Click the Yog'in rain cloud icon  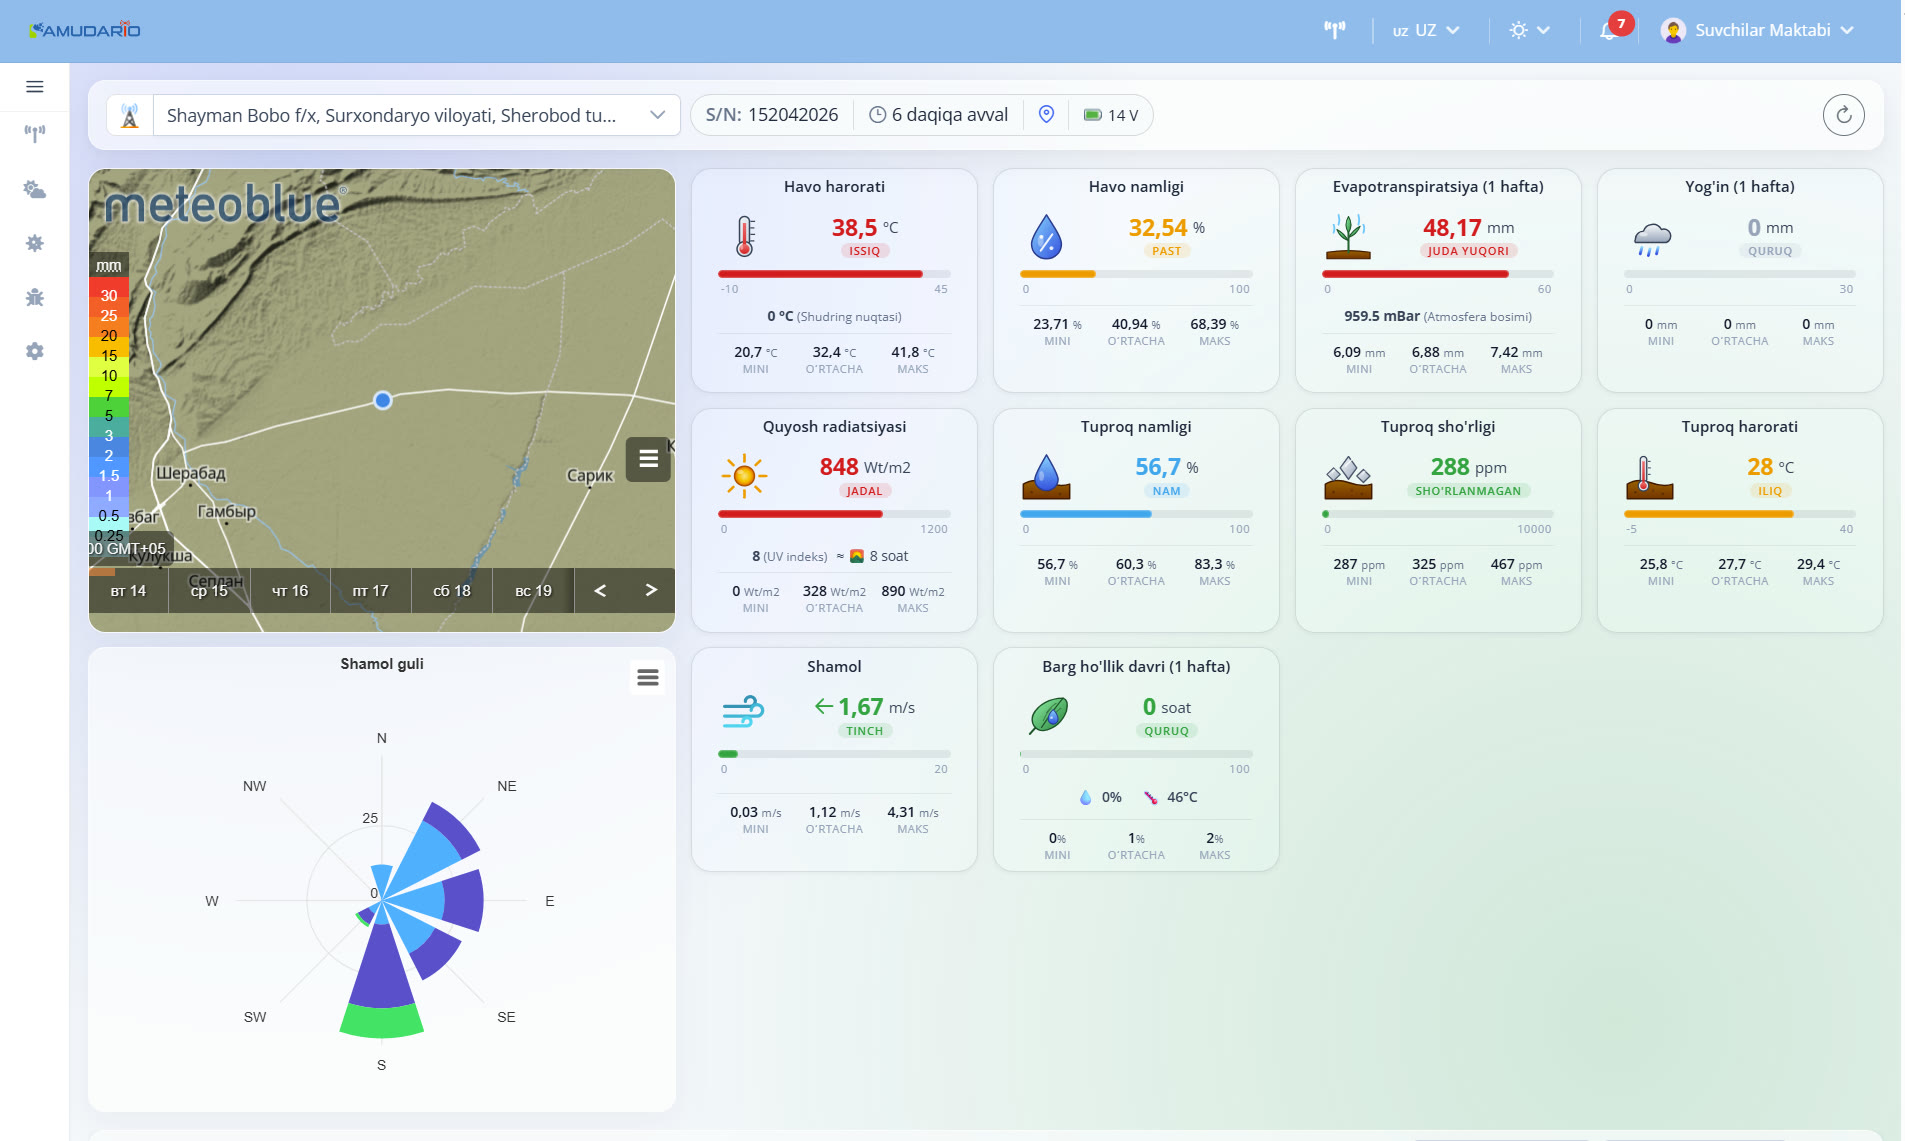coord(1652,239)
